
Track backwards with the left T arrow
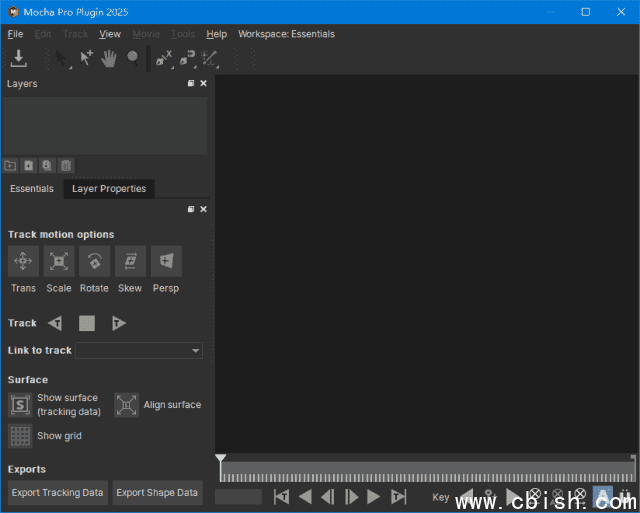tap(55, 323)
